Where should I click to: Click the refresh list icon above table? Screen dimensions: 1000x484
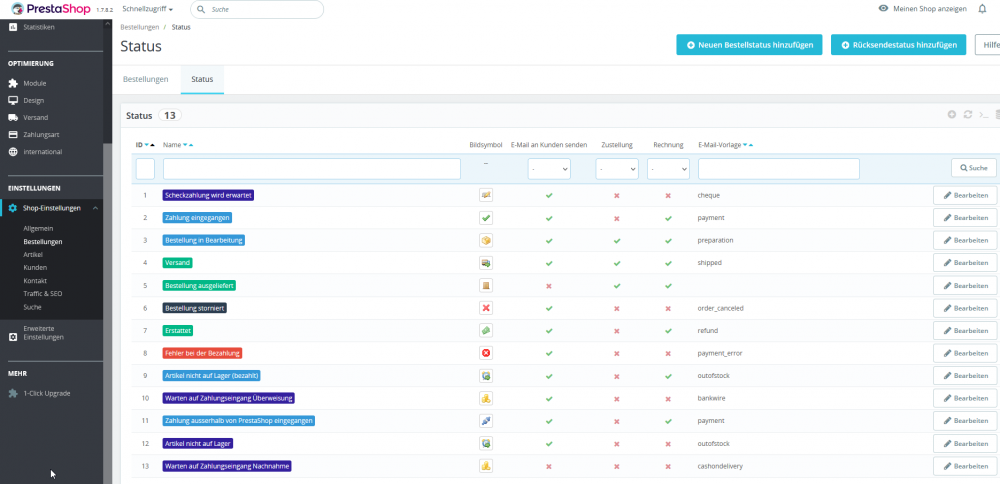(x=967, y=115)
